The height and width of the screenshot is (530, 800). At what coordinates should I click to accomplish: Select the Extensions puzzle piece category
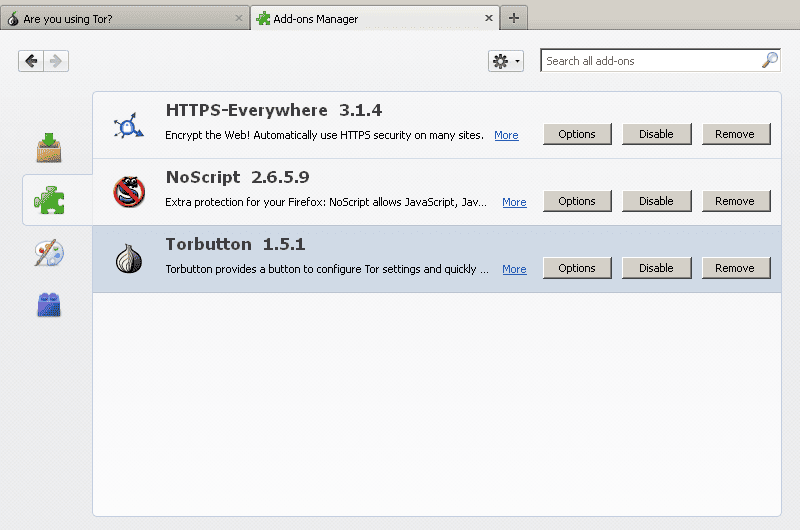[49, 200]
